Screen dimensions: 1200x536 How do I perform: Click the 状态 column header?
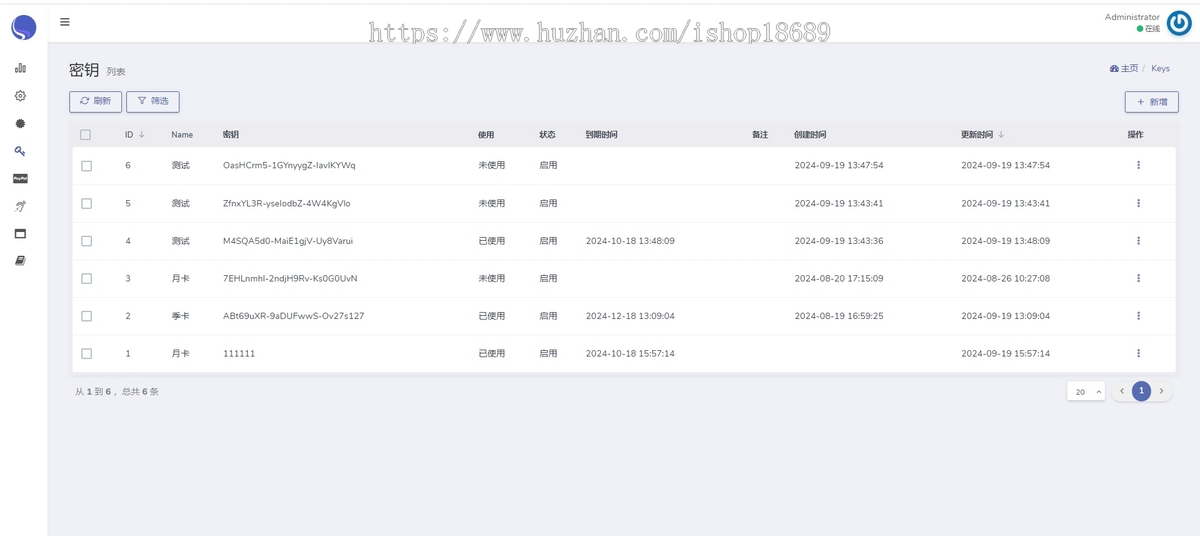(547, 134)
